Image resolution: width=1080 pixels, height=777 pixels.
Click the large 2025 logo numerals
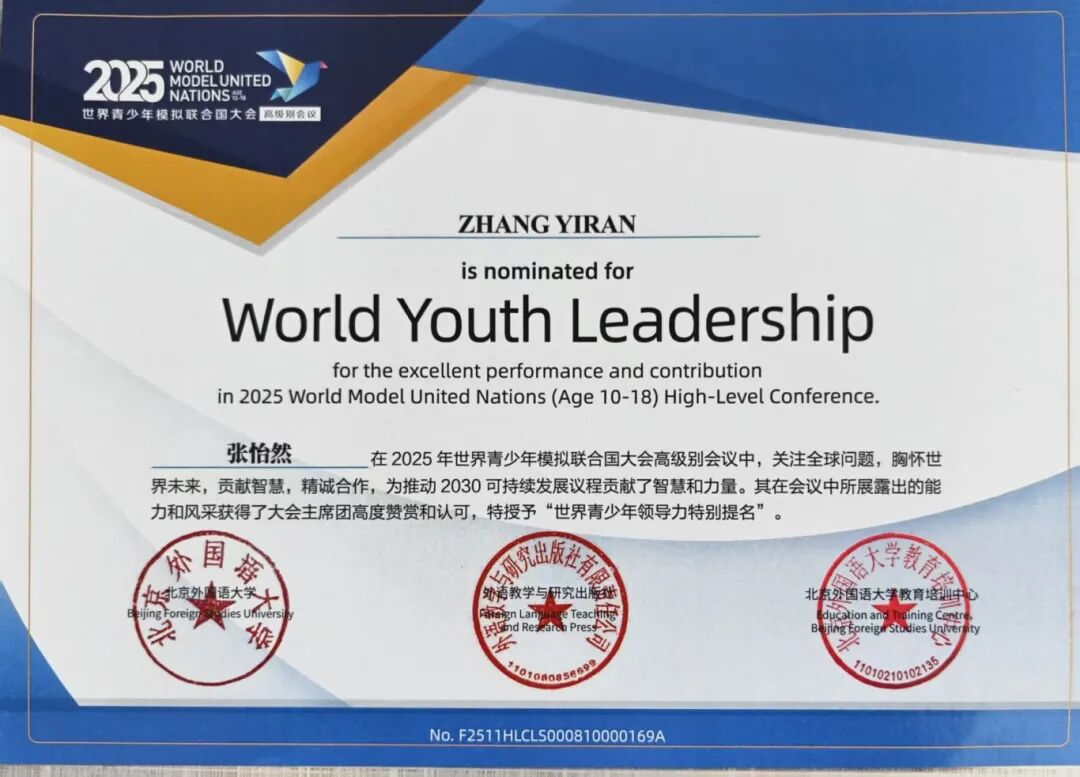122,82
